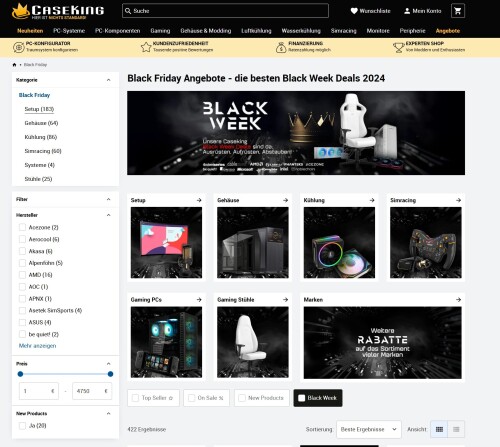Tick the be quiet! manufacturer checkbox
The image size is (500, 447).
click(22, 334)
